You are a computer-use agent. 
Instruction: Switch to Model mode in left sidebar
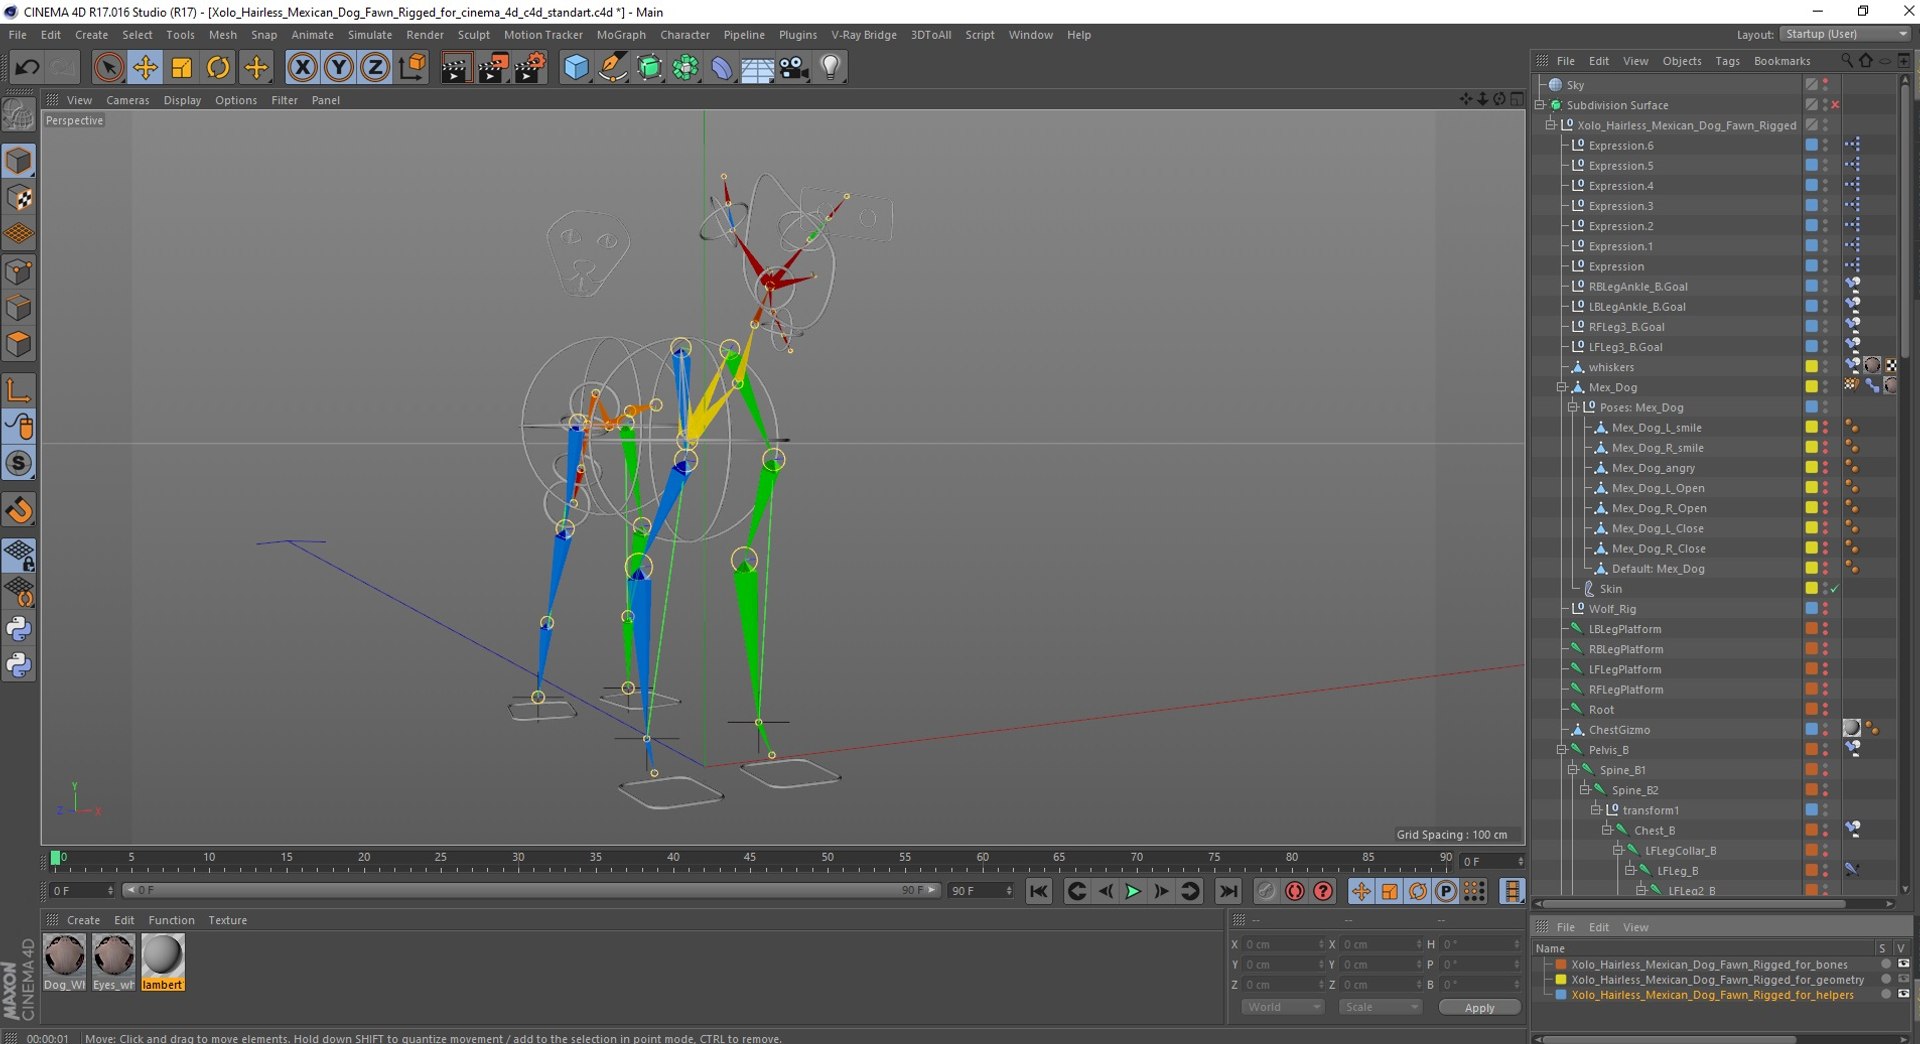tap(19, 160)
